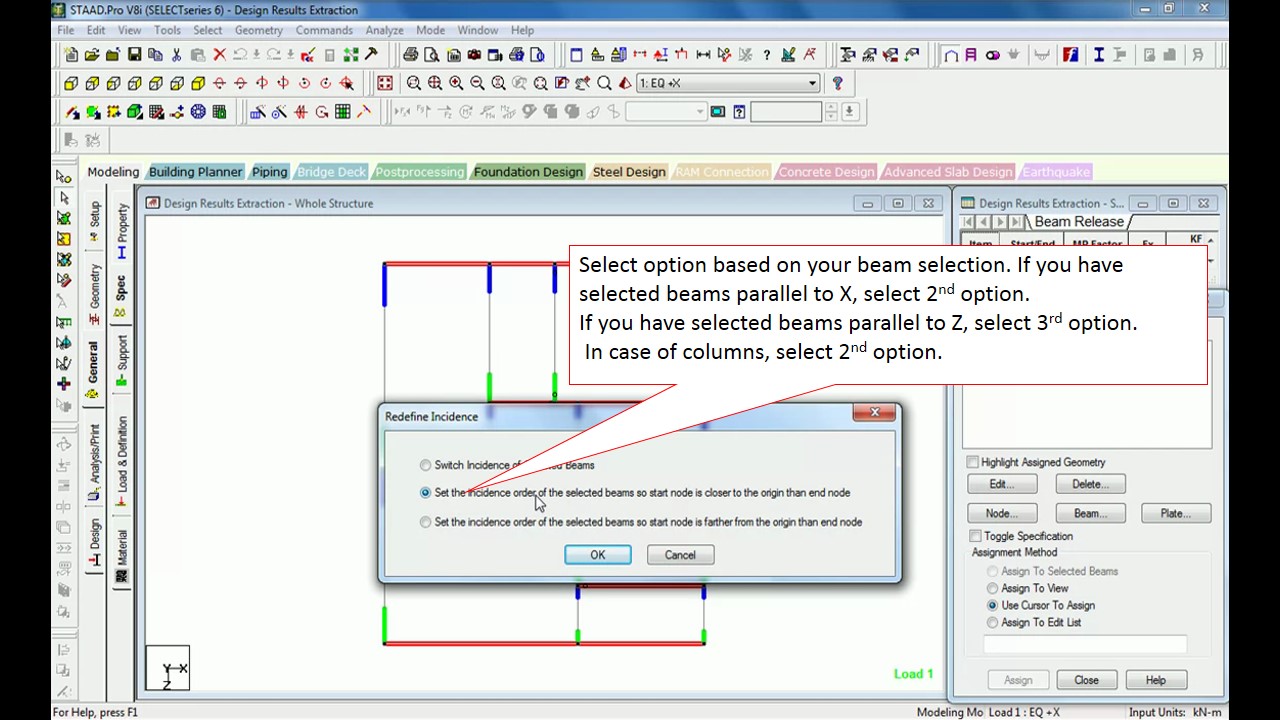Click the Beam... button in the right panel
This screenshot has height=720, width=1280.
tap(1089, 513)
